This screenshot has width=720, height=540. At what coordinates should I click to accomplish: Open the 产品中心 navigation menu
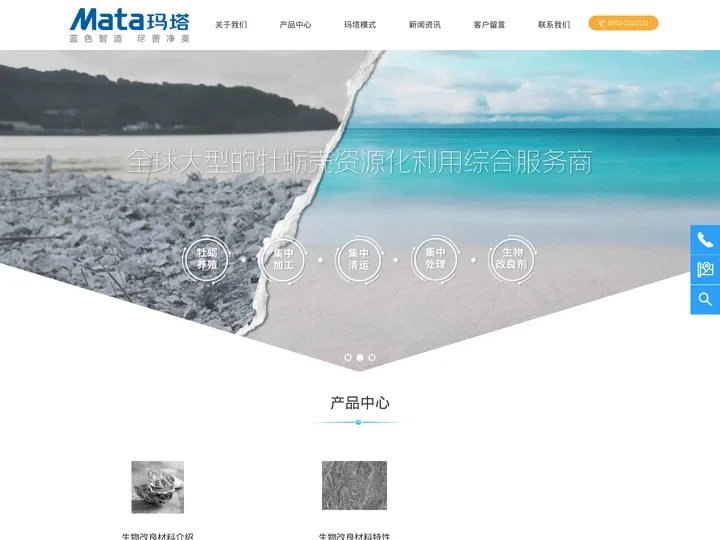coord(295,24)
